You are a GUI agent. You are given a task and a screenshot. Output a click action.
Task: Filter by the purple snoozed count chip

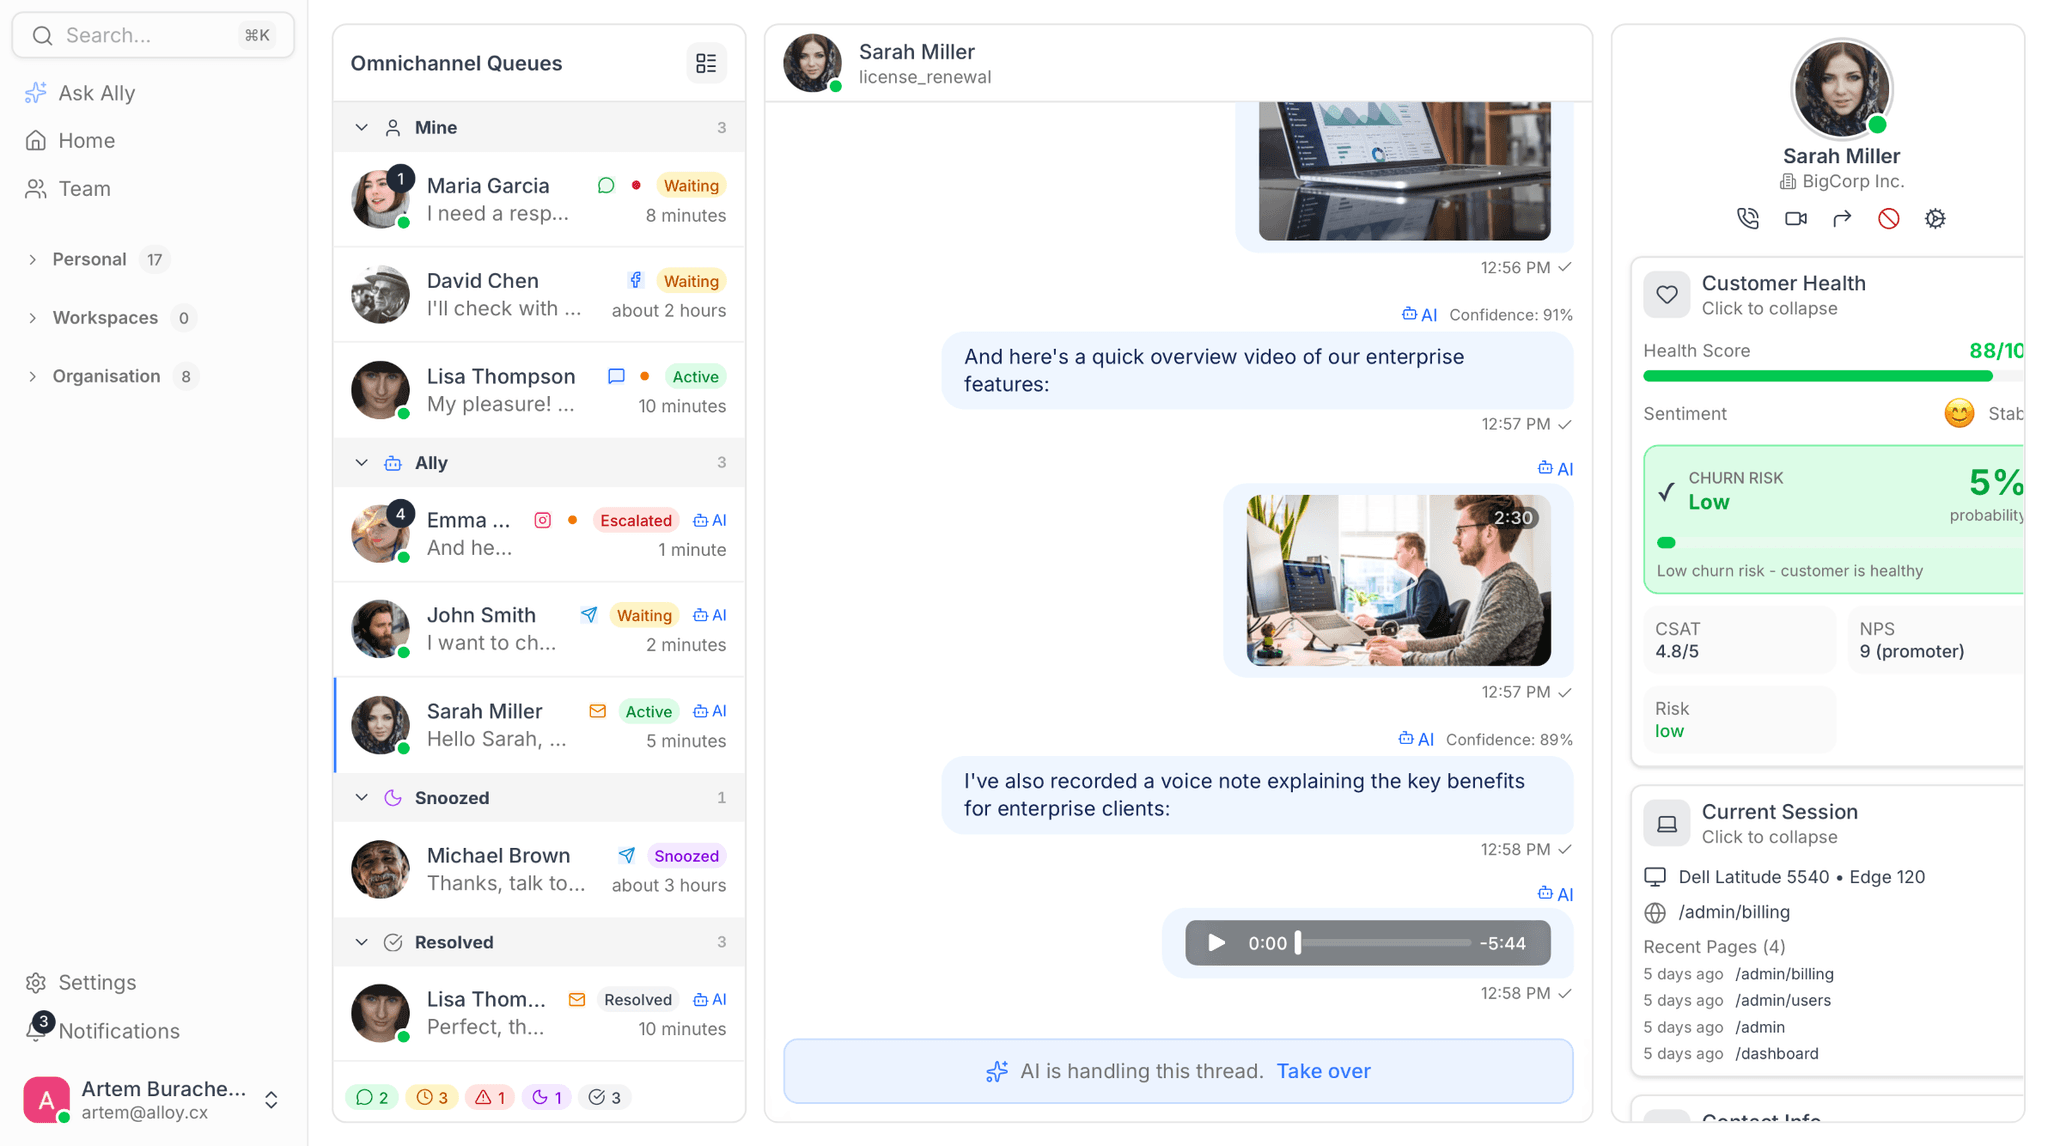coord(546,1097)
